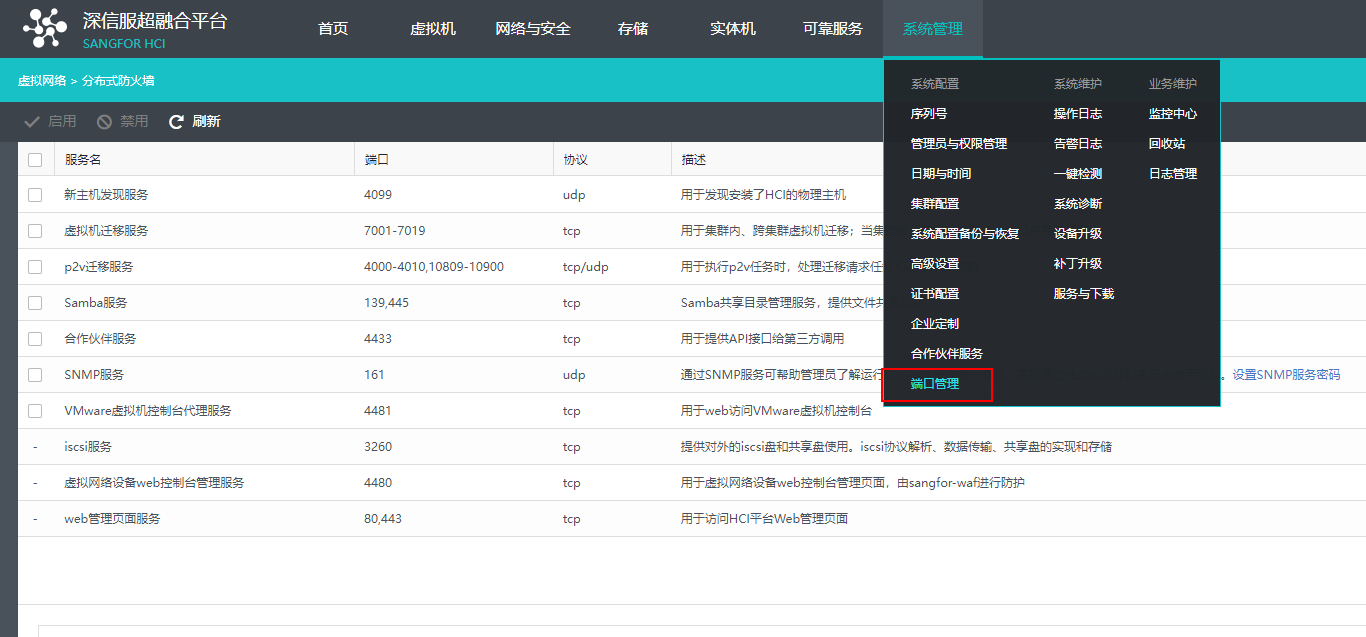Image resolution: width=1366 pixels, height=637 pixels.
Task: Click the disable (禁用) icon
Action: point(103,121)
